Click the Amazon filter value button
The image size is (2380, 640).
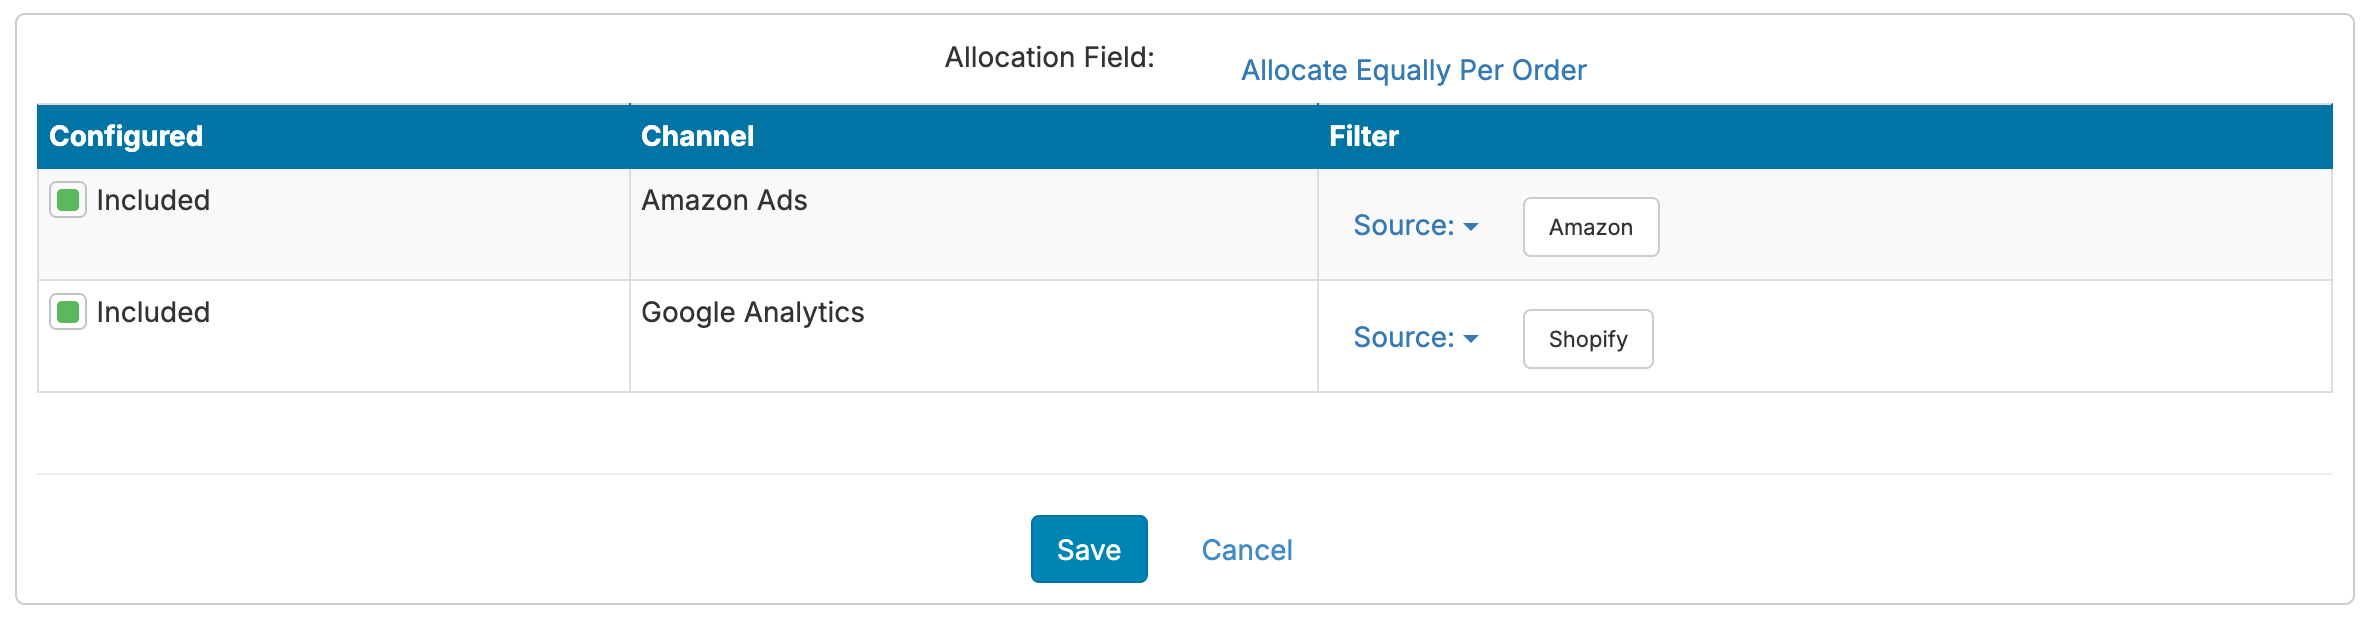1590,227
